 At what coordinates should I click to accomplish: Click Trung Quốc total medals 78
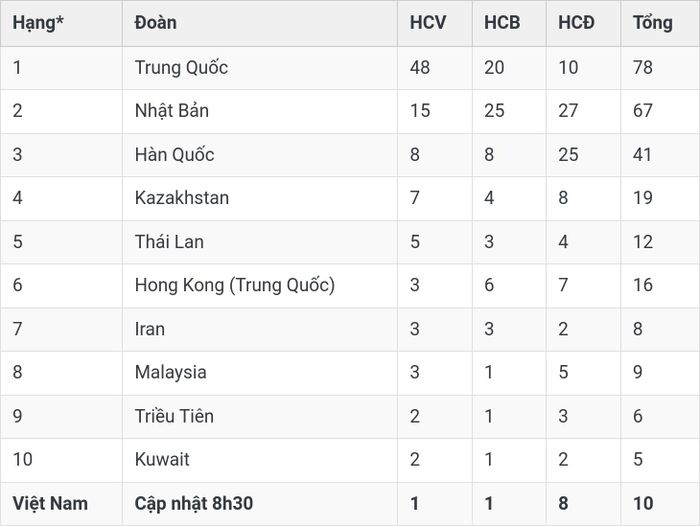643,68
